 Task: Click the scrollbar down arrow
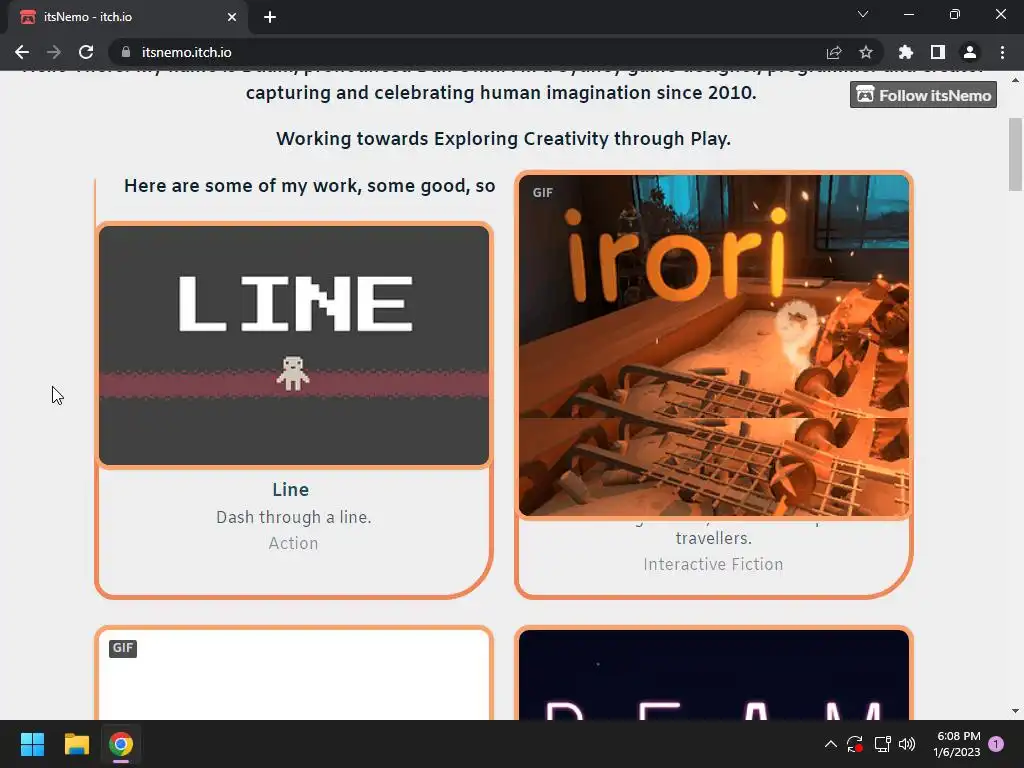1016,711
